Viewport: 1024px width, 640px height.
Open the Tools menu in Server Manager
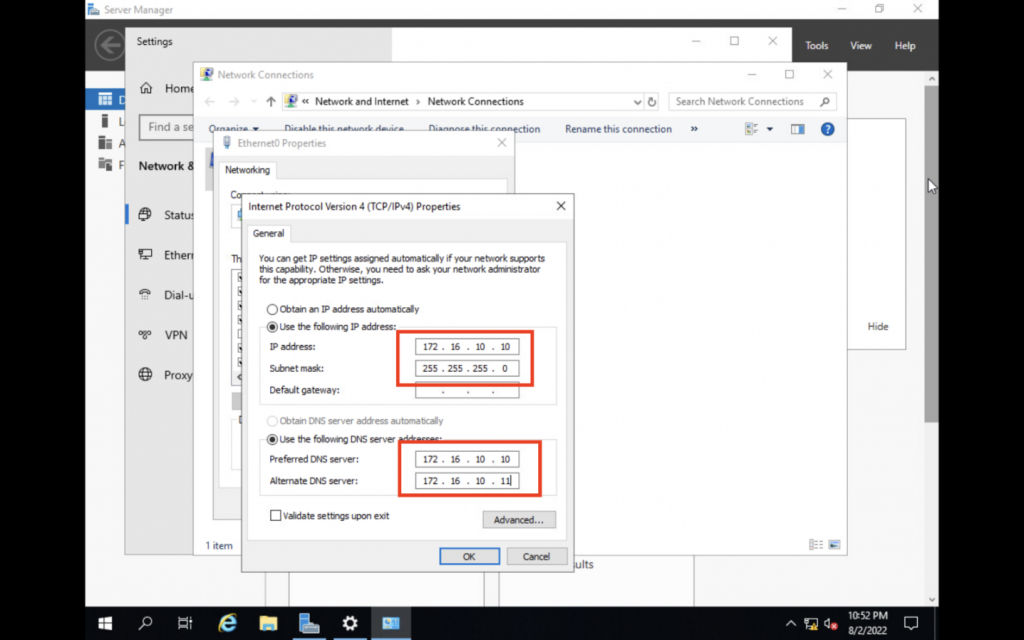click(x=817, y=45)
